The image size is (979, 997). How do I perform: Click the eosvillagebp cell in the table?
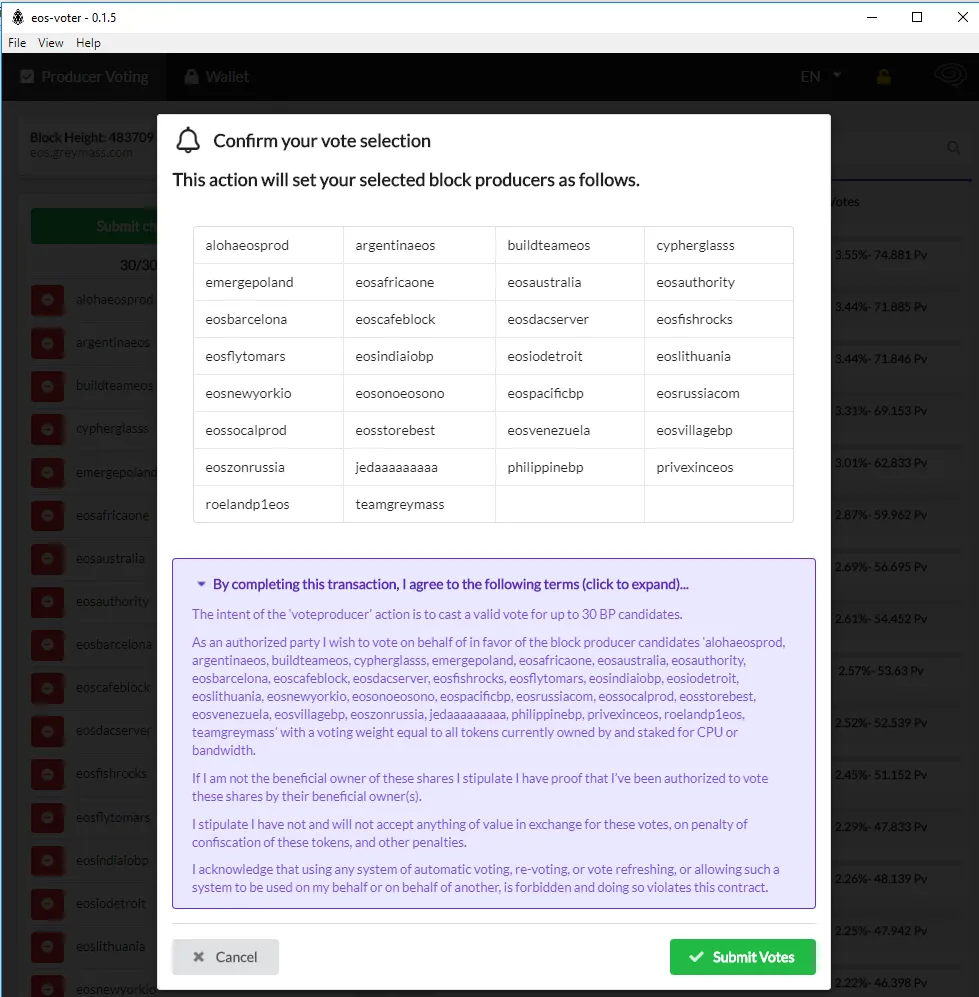(x=719, y=430)
